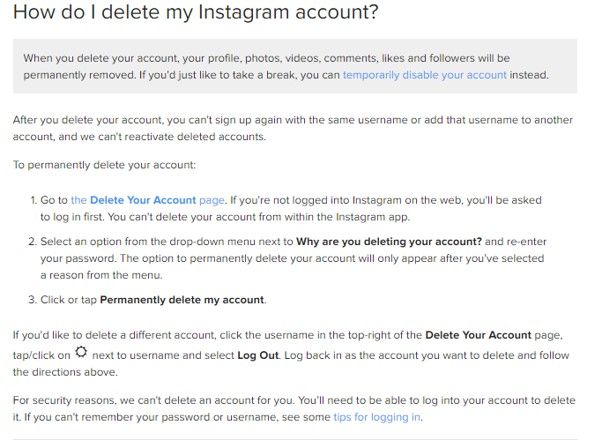Click the gray notice box starting 'When you delete'
The image size is (602, 440).
coord(295,66)
